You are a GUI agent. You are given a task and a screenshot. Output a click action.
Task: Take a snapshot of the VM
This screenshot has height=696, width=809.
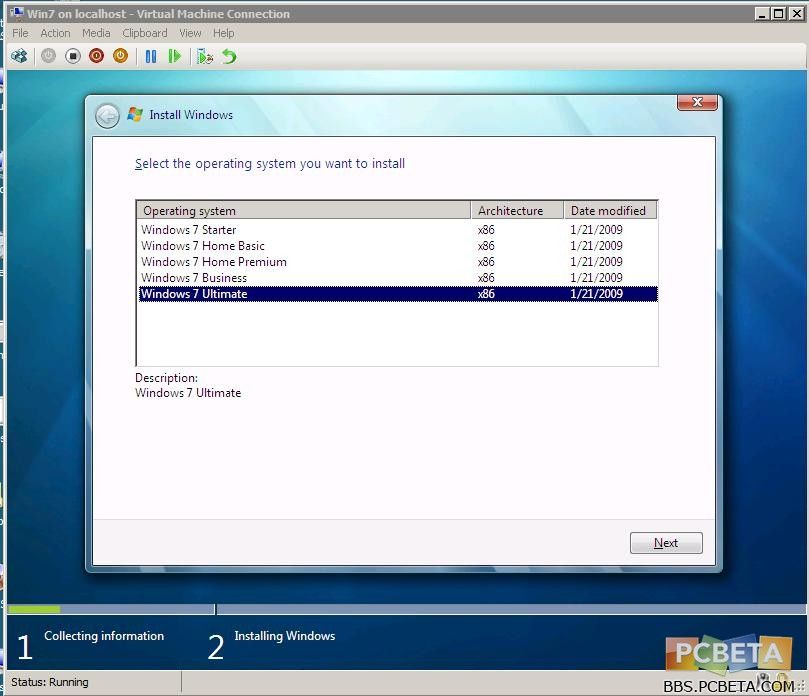pos(205,56)
